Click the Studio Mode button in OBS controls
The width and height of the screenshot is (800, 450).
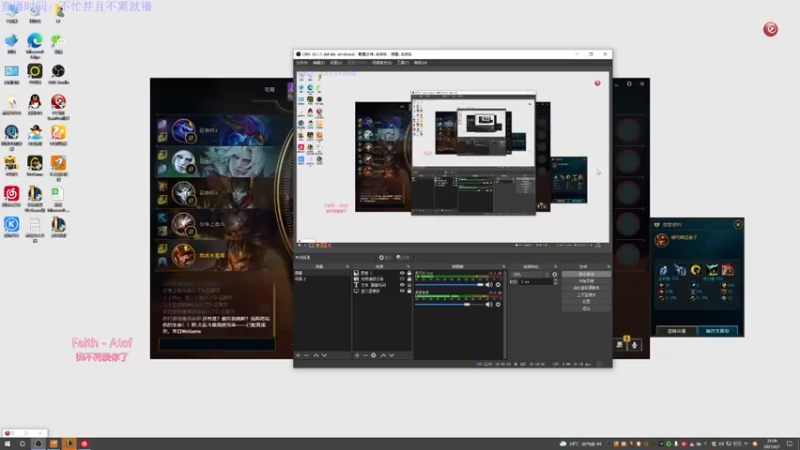(586, 295)
